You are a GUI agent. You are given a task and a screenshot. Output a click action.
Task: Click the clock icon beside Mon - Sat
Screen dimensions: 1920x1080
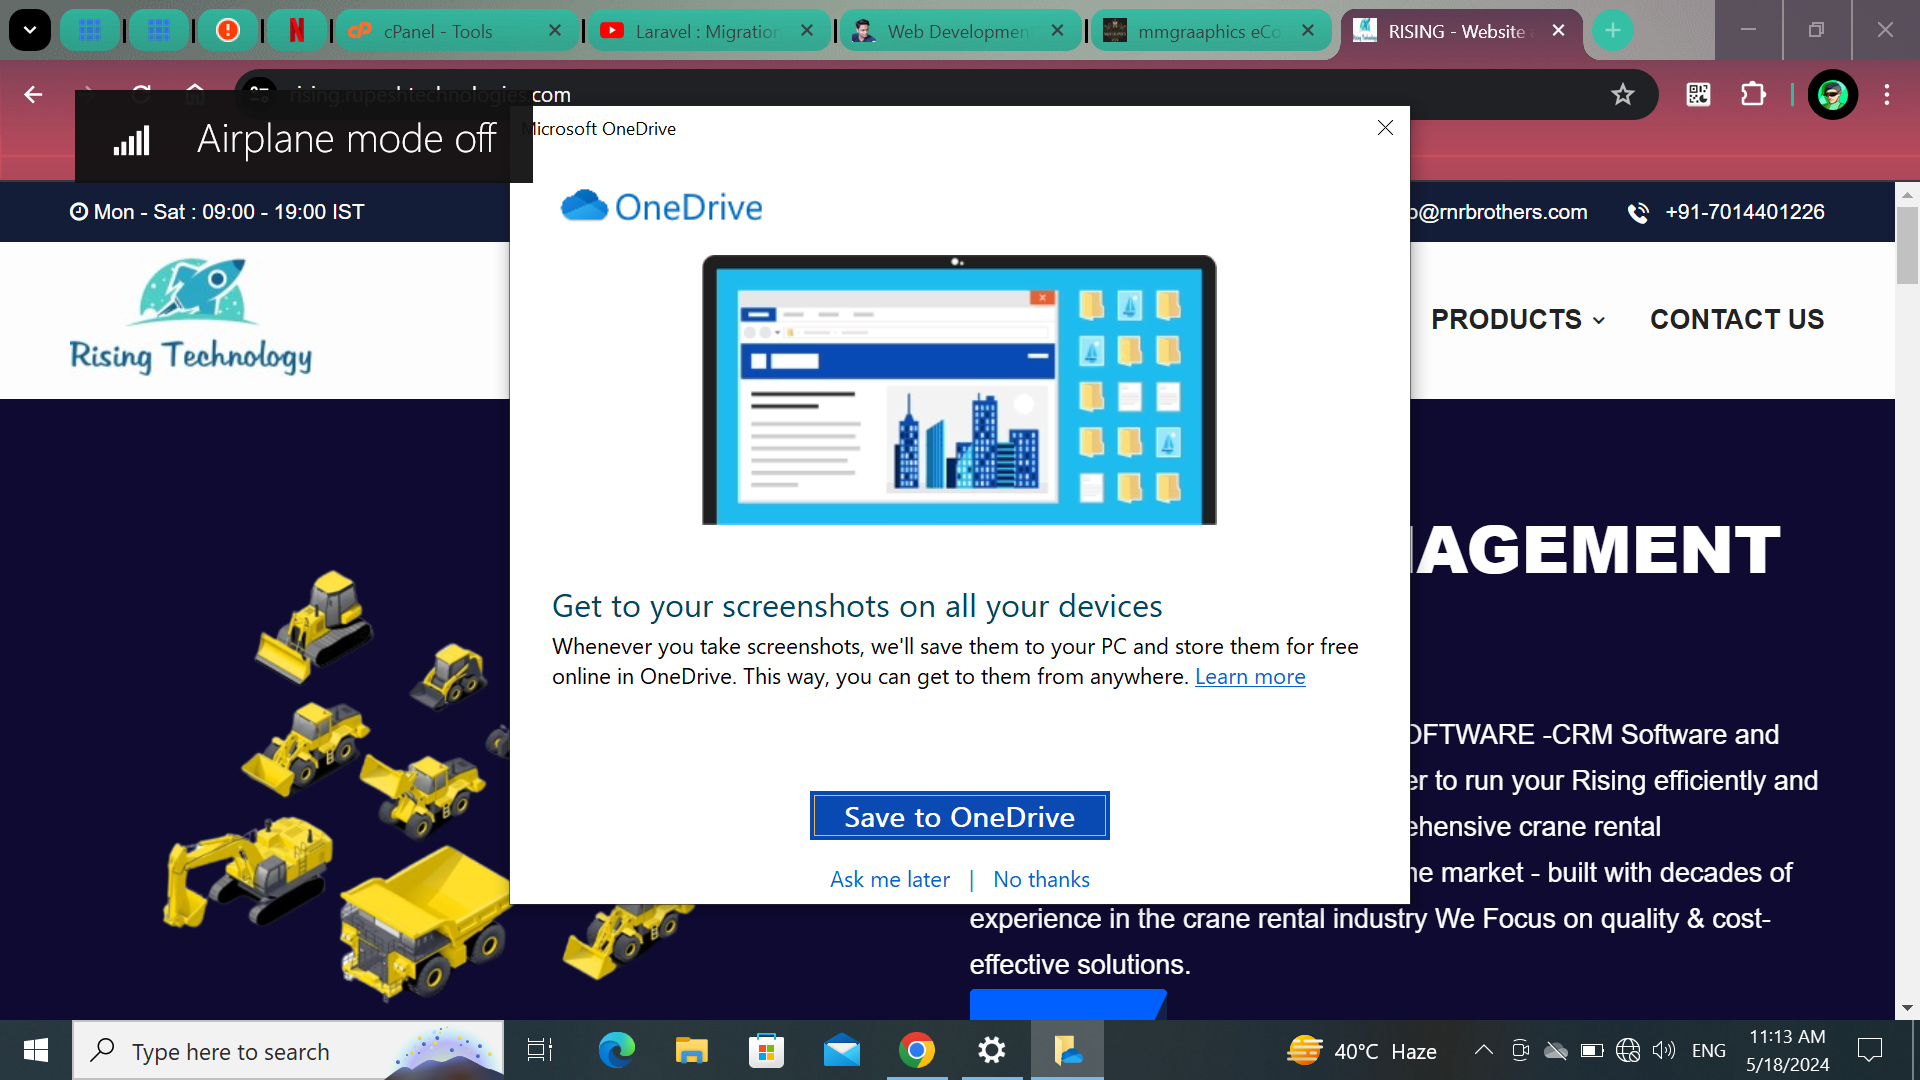point(78,212)
